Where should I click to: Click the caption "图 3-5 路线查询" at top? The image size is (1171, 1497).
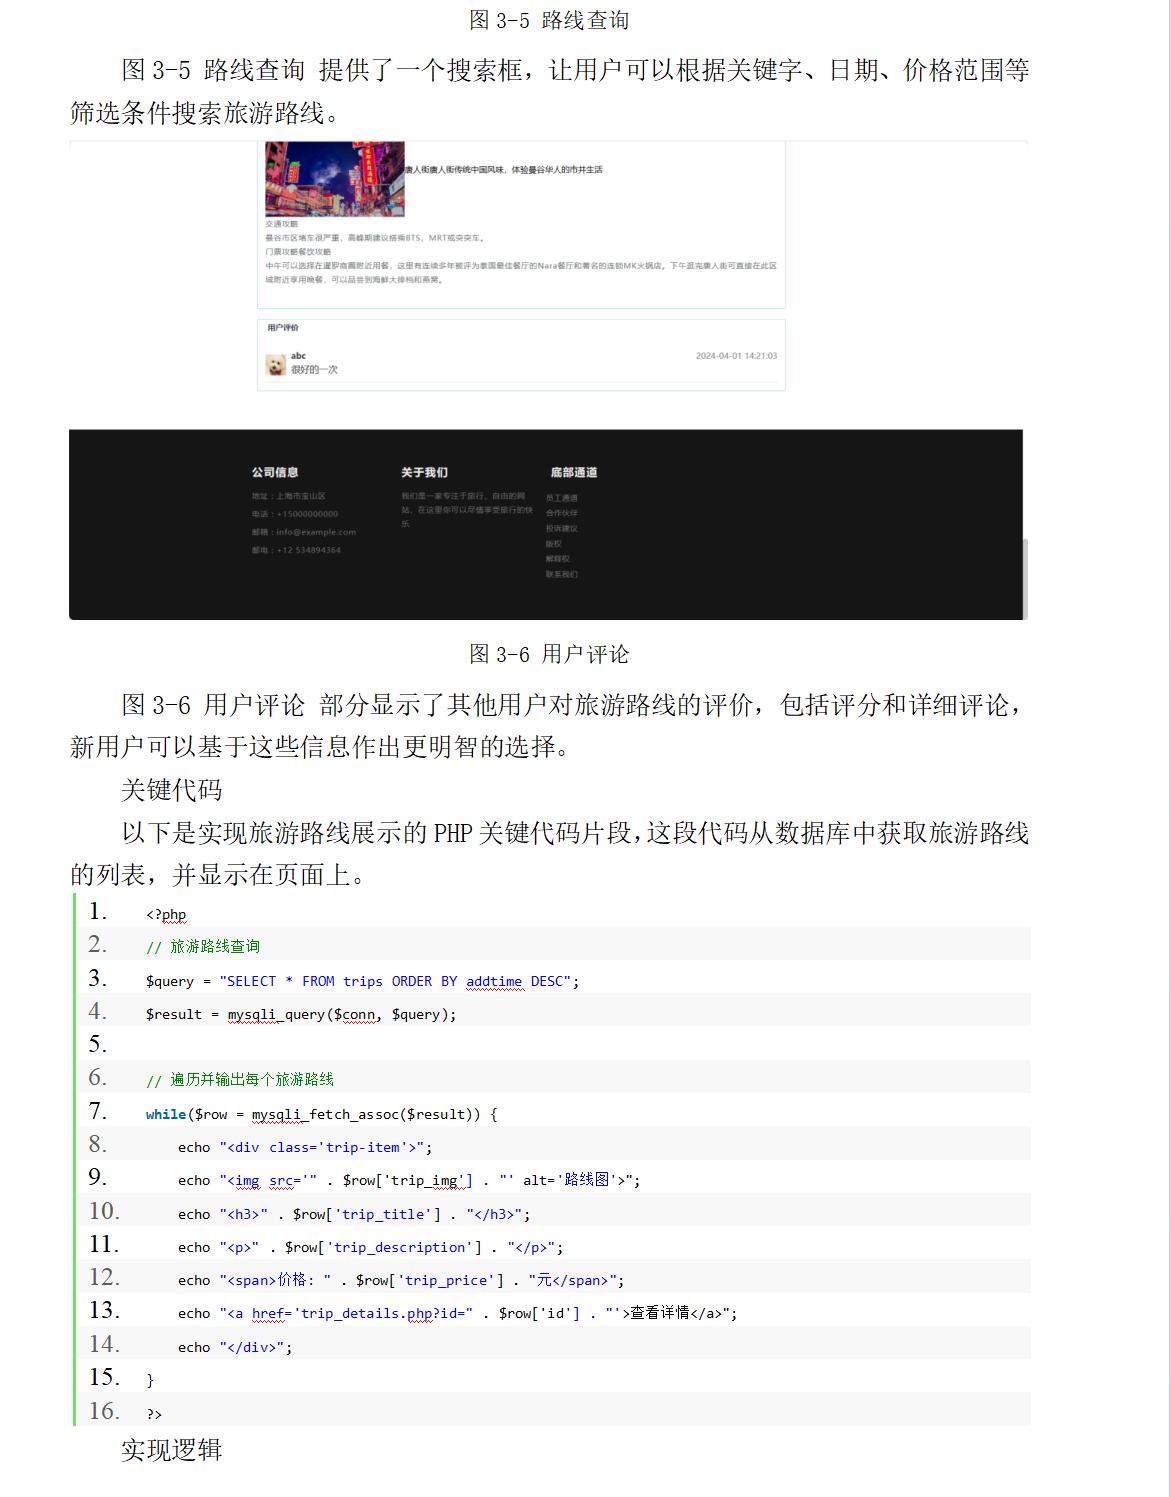(549, 20)
